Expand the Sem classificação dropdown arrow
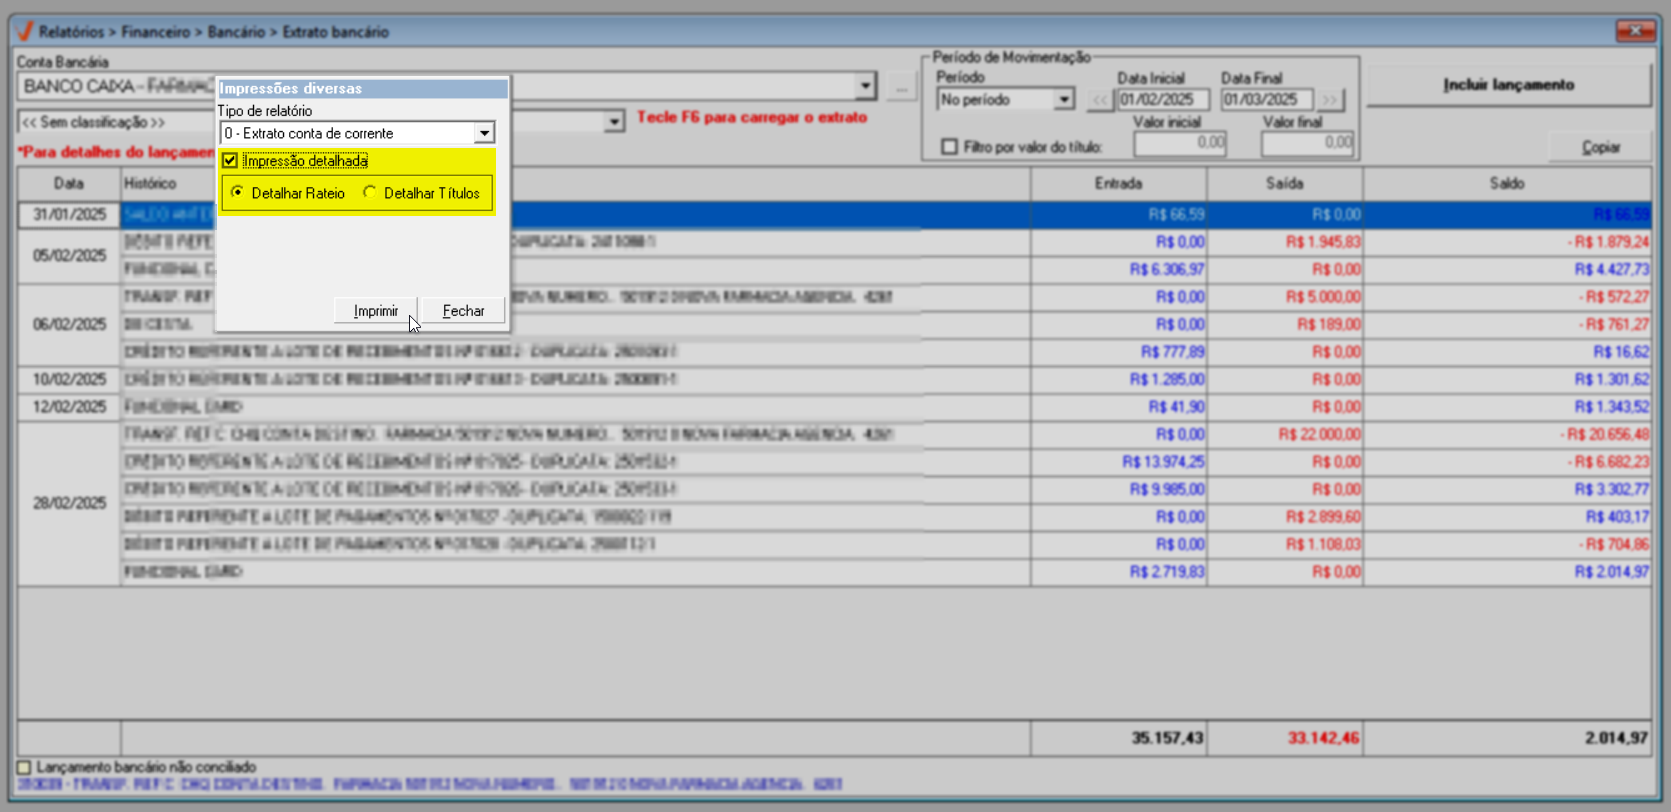This screenshot has height=812, width=1671. click(x=614, y=122)
